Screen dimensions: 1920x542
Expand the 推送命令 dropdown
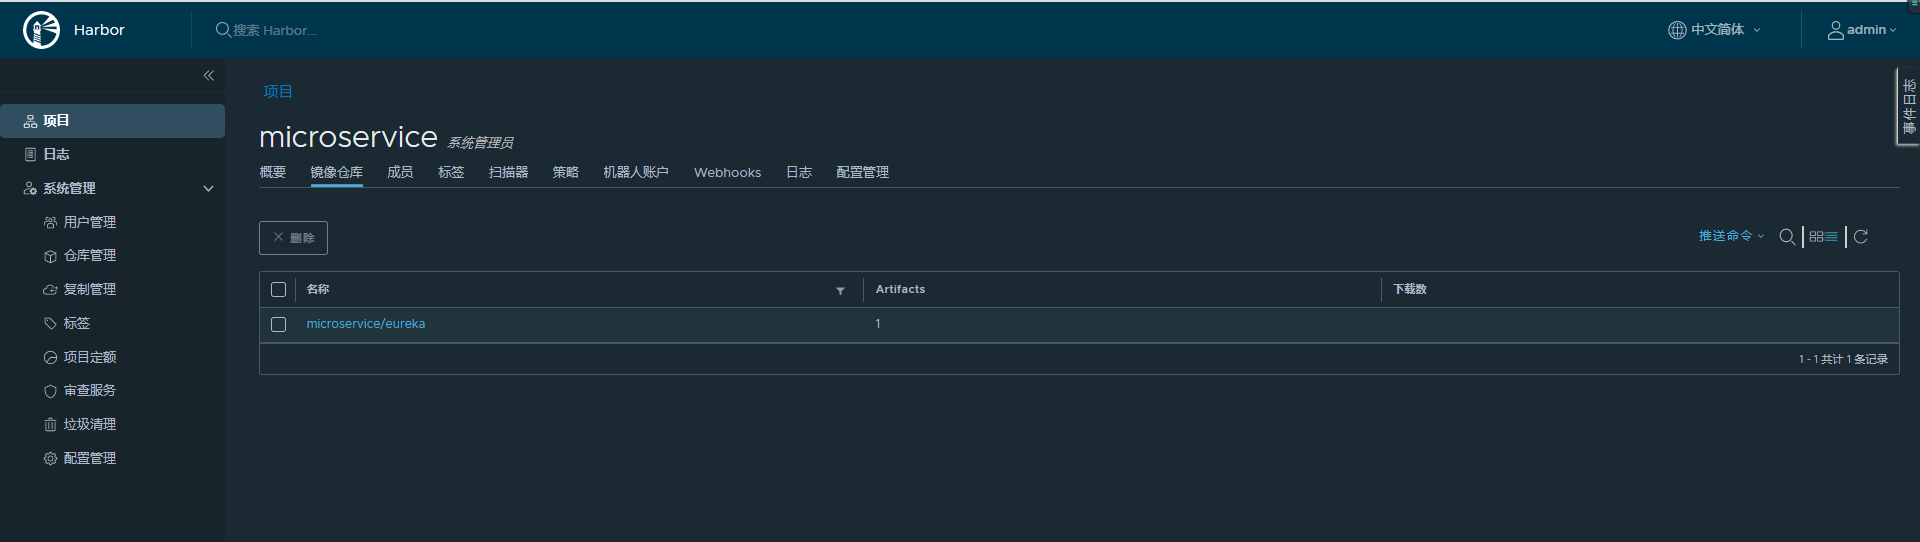[1731, 236]
